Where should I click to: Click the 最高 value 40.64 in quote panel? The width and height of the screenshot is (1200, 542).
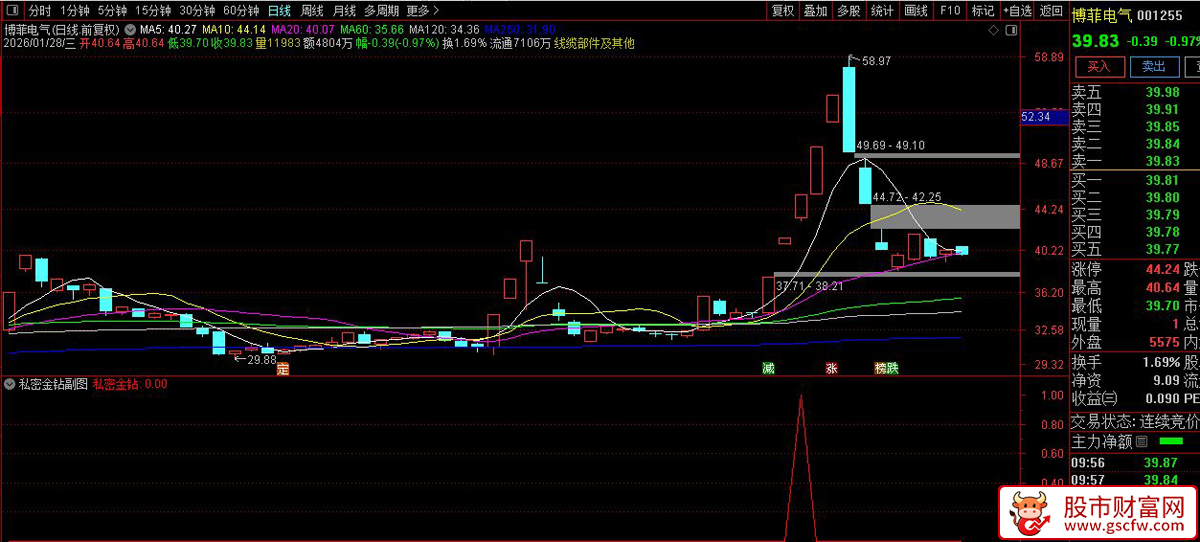point(1162,287)
